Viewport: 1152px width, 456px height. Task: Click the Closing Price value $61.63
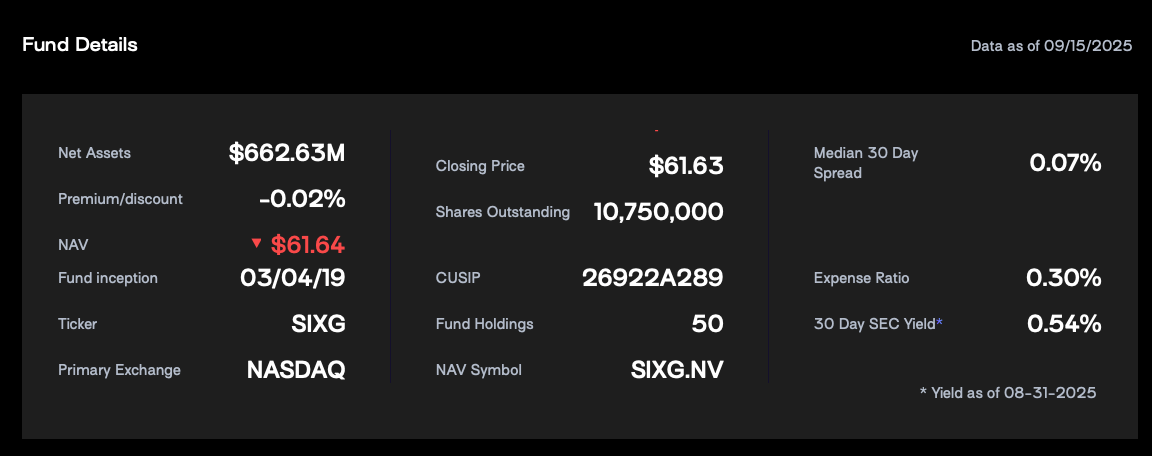pos(686,166)
